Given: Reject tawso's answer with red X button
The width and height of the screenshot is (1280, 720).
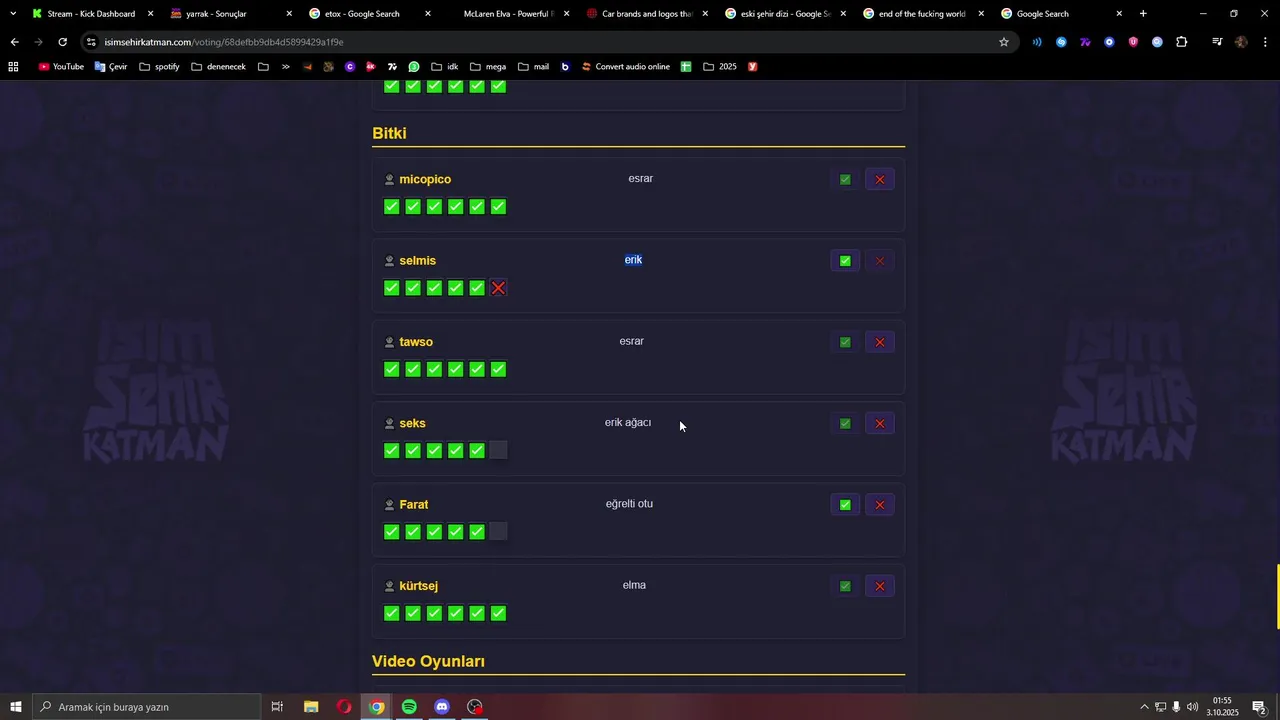Looking at the screenshot, I should 880,342.
